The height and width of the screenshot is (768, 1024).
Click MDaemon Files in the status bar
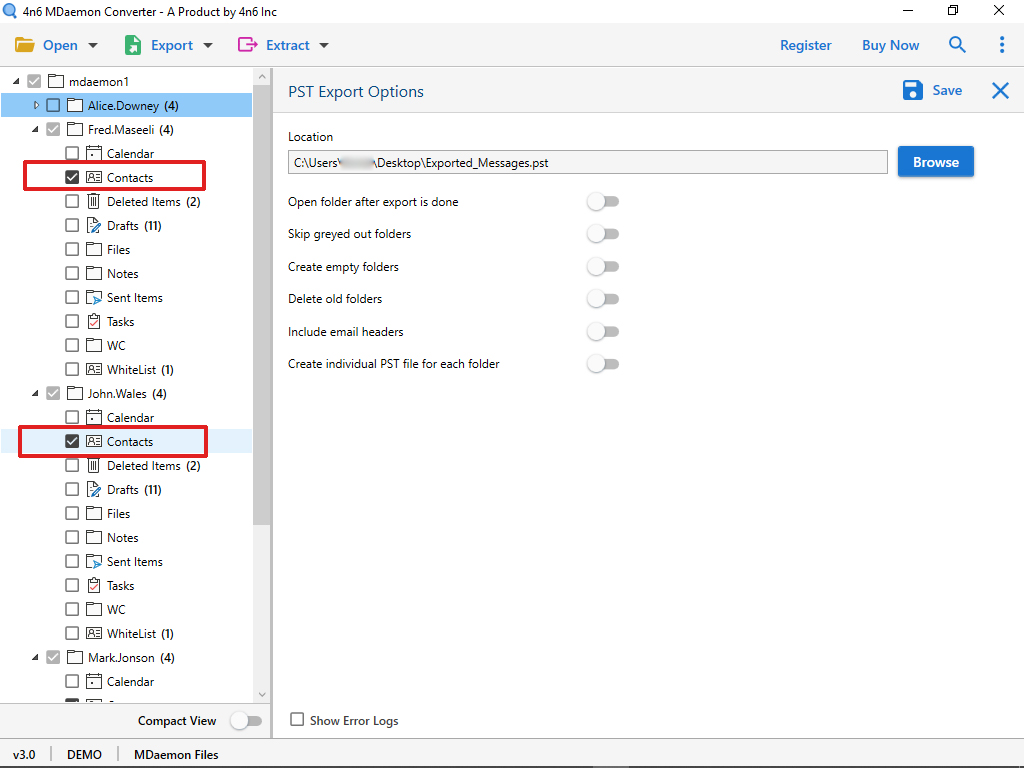(176, 754)
